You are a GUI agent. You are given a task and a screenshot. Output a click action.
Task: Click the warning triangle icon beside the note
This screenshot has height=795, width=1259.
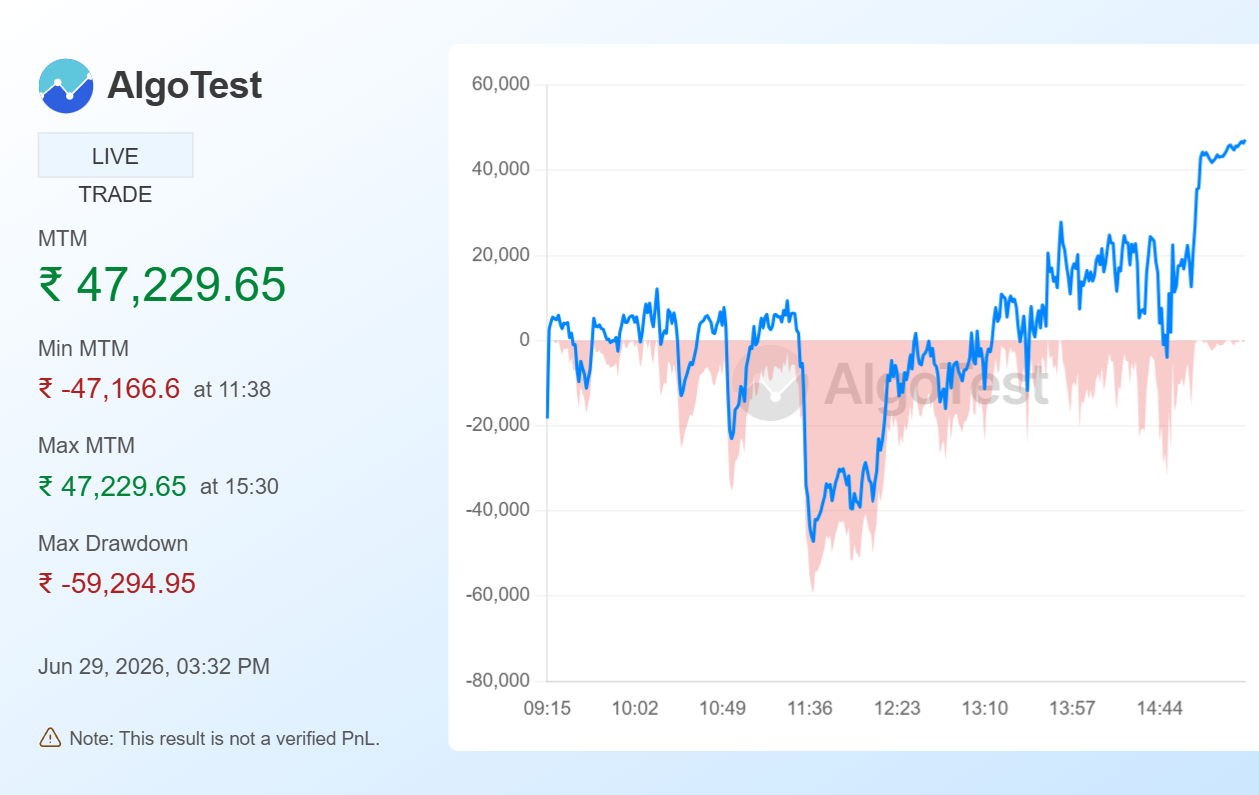[50, 738]
